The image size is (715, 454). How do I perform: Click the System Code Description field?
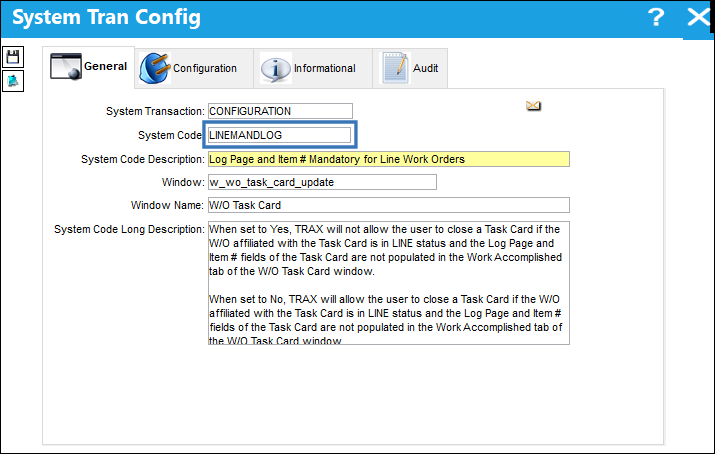click(x=389, y=159)
